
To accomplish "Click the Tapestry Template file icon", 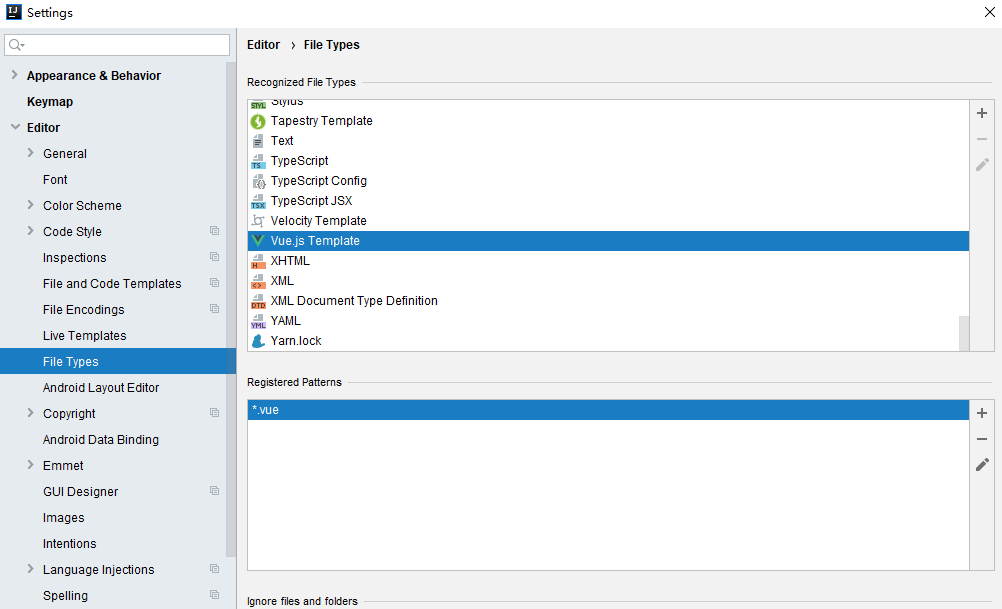I will click(258, 121).
